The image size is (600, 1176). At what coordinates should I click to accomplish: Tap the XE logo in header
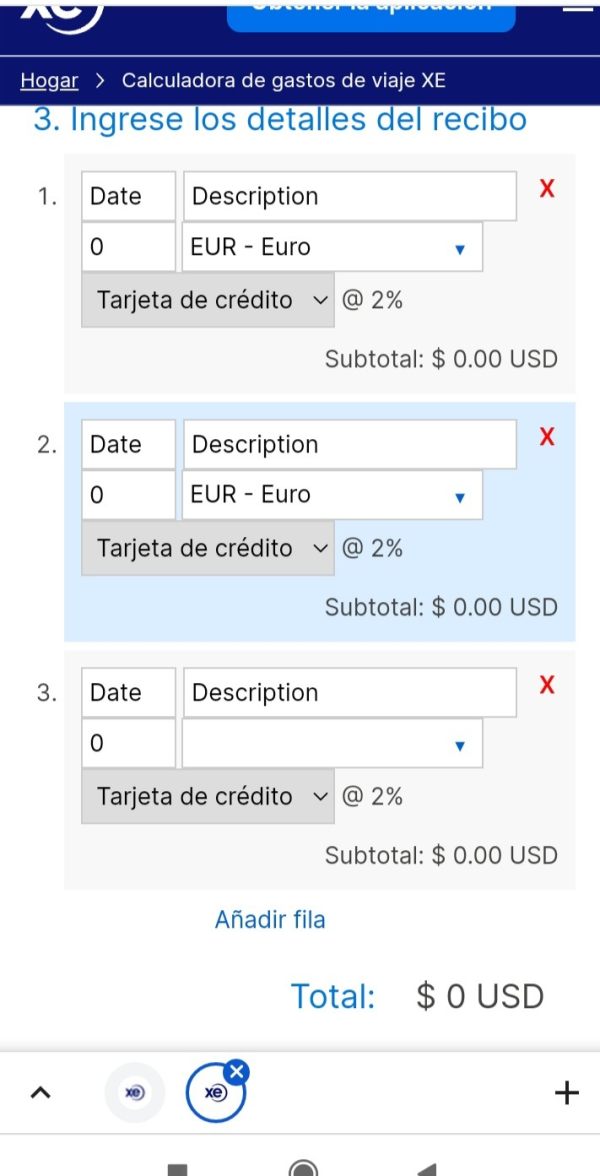(x=62, y=16)
